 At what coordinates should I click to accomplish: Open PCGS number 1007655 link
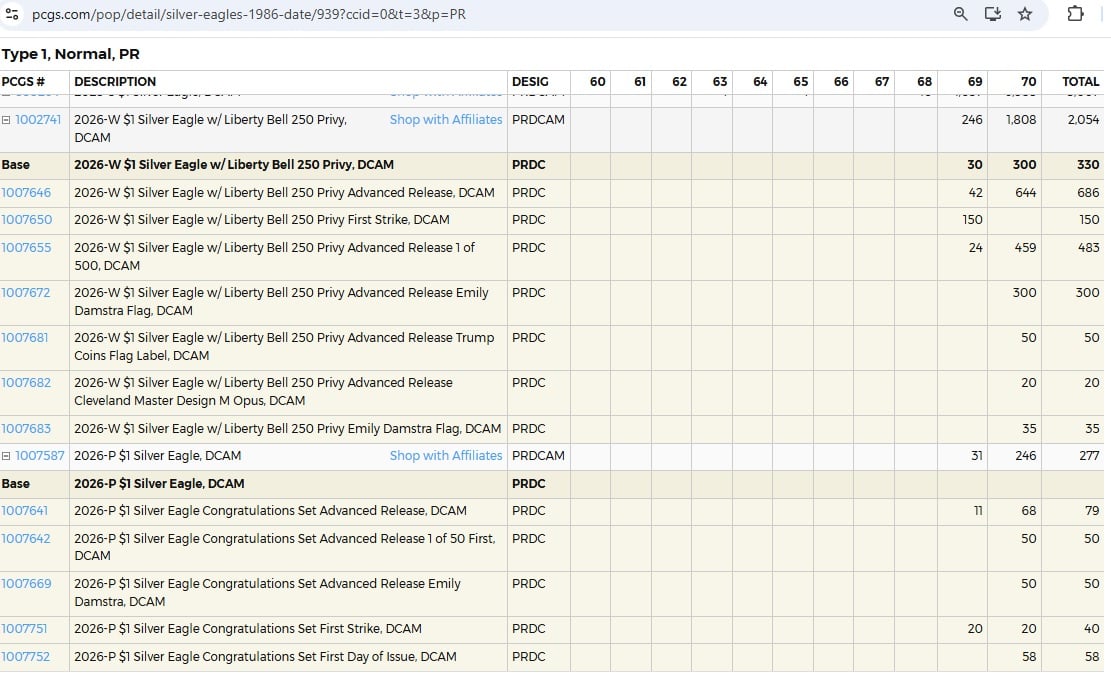tap(26, 247)
